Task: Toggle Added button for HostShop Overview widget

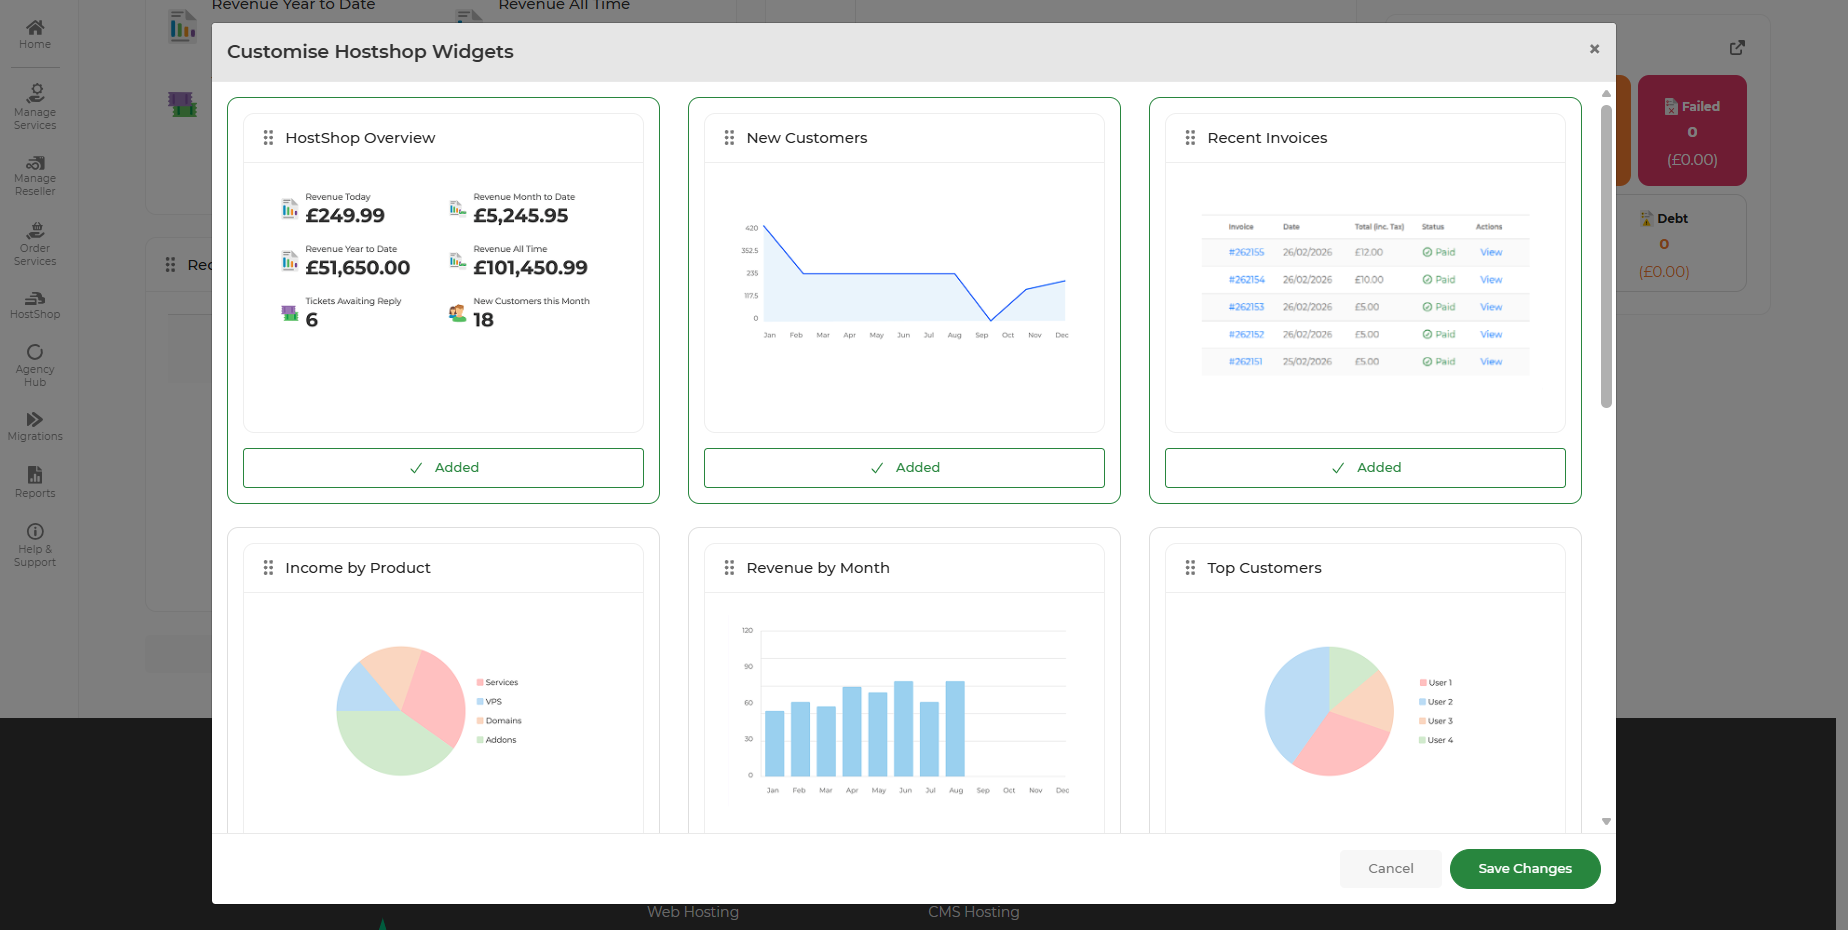Action: click(443, 468)
